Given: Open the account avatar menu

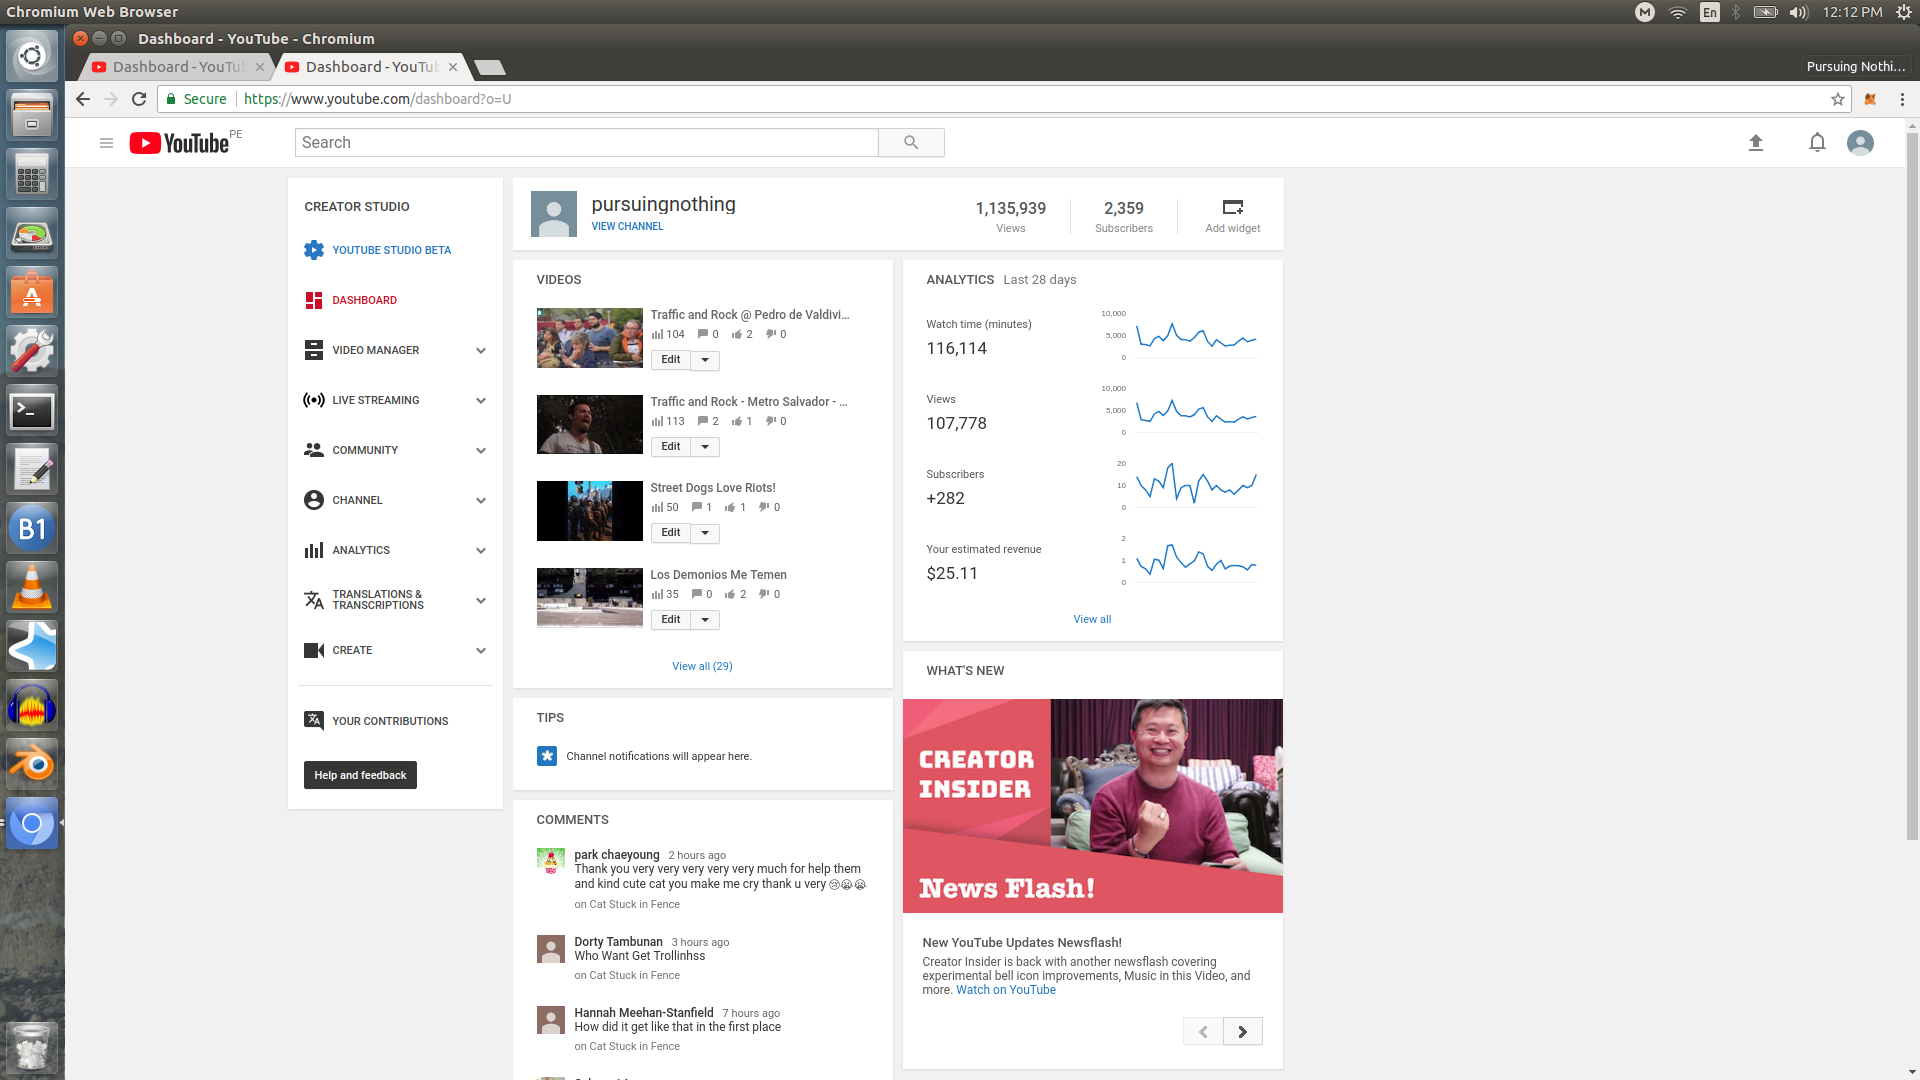Looking at the screenshot, I should click(x=1860, y=143).
